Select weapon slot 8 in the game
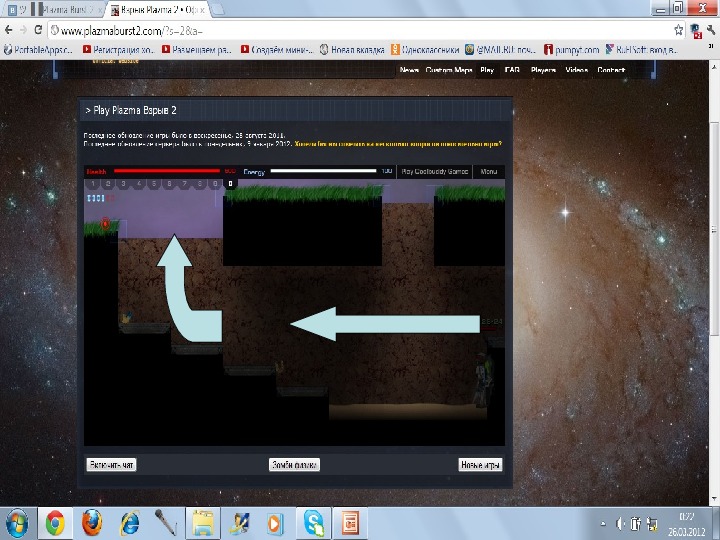Image resolution: width=720 pixels, height=540 pixels. click(200, 184)
